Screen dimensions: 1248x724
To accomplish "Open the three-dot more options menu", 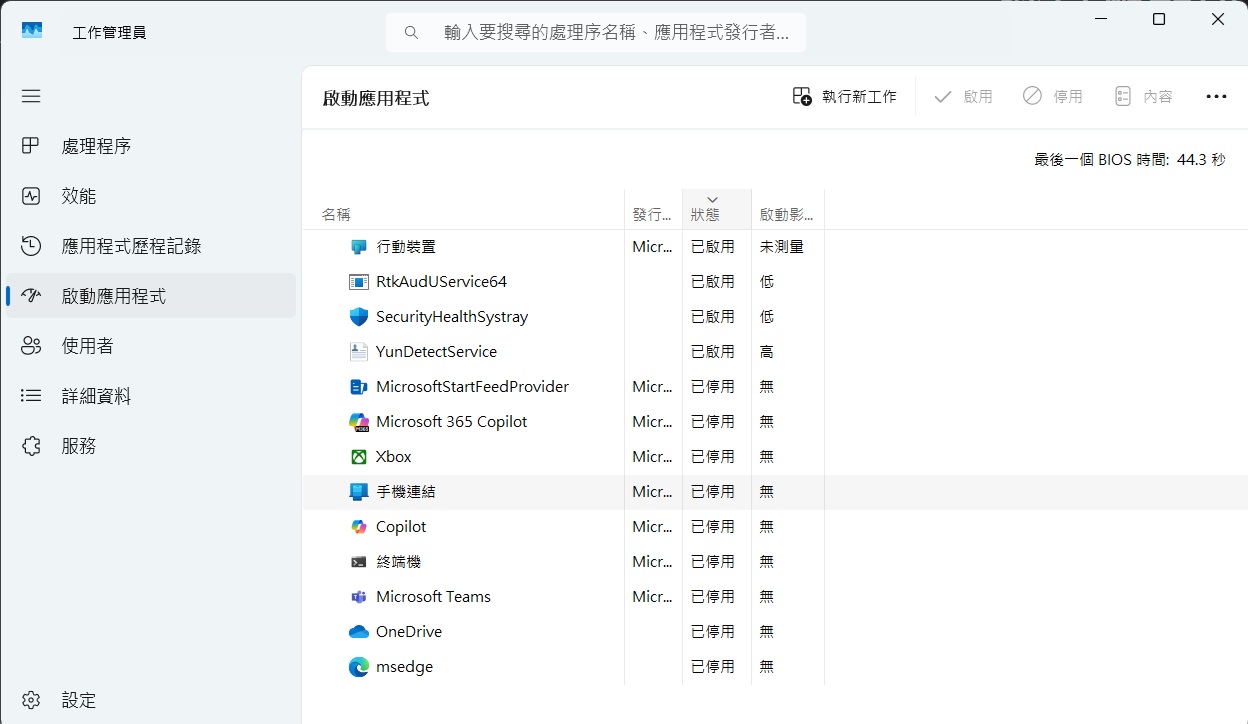I will tap(1216, 97).
